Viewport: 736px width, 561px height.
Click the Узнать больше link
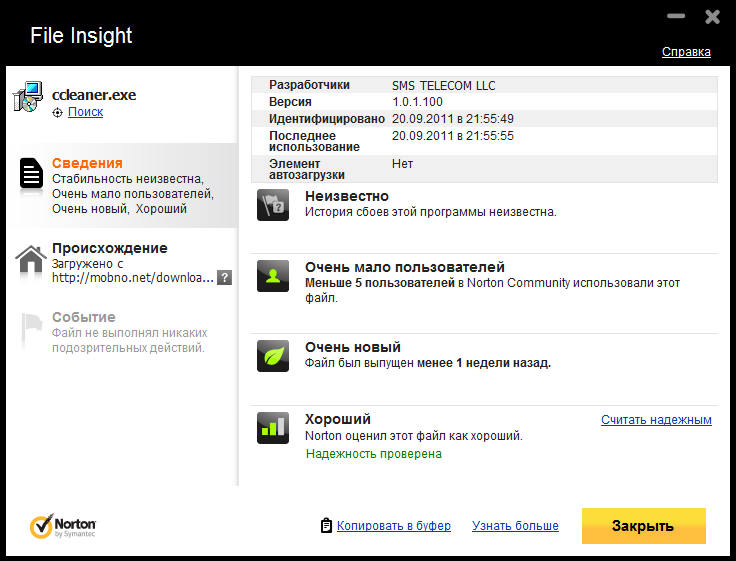[515, 525]
